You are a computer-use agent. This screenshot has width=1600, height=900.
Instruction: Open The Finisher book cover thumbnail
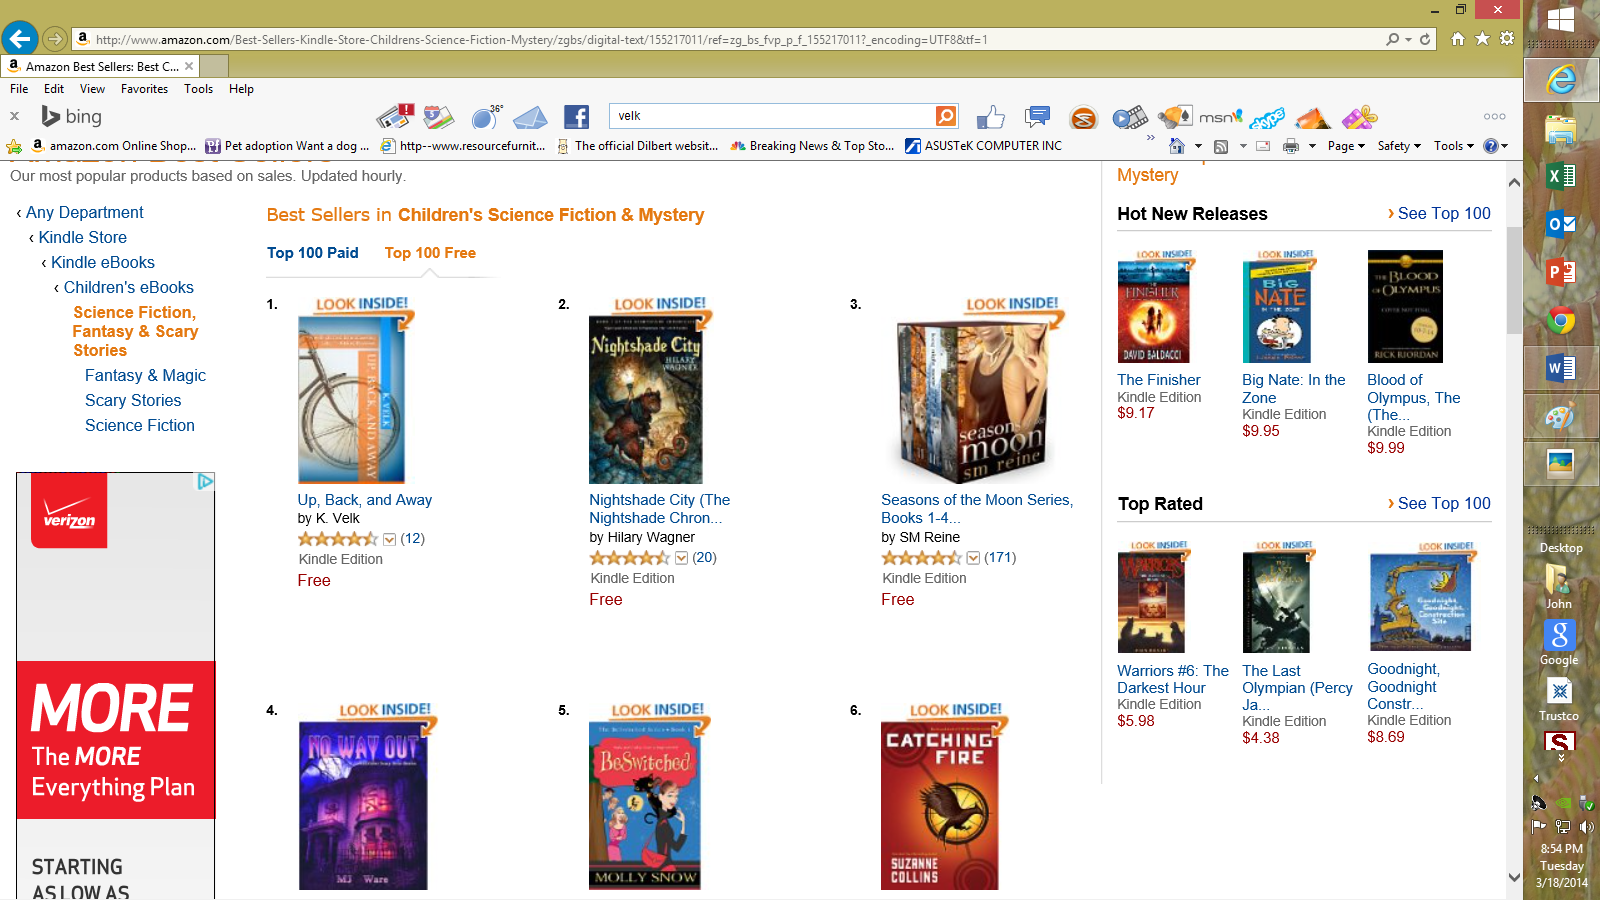pos(1154,311)
